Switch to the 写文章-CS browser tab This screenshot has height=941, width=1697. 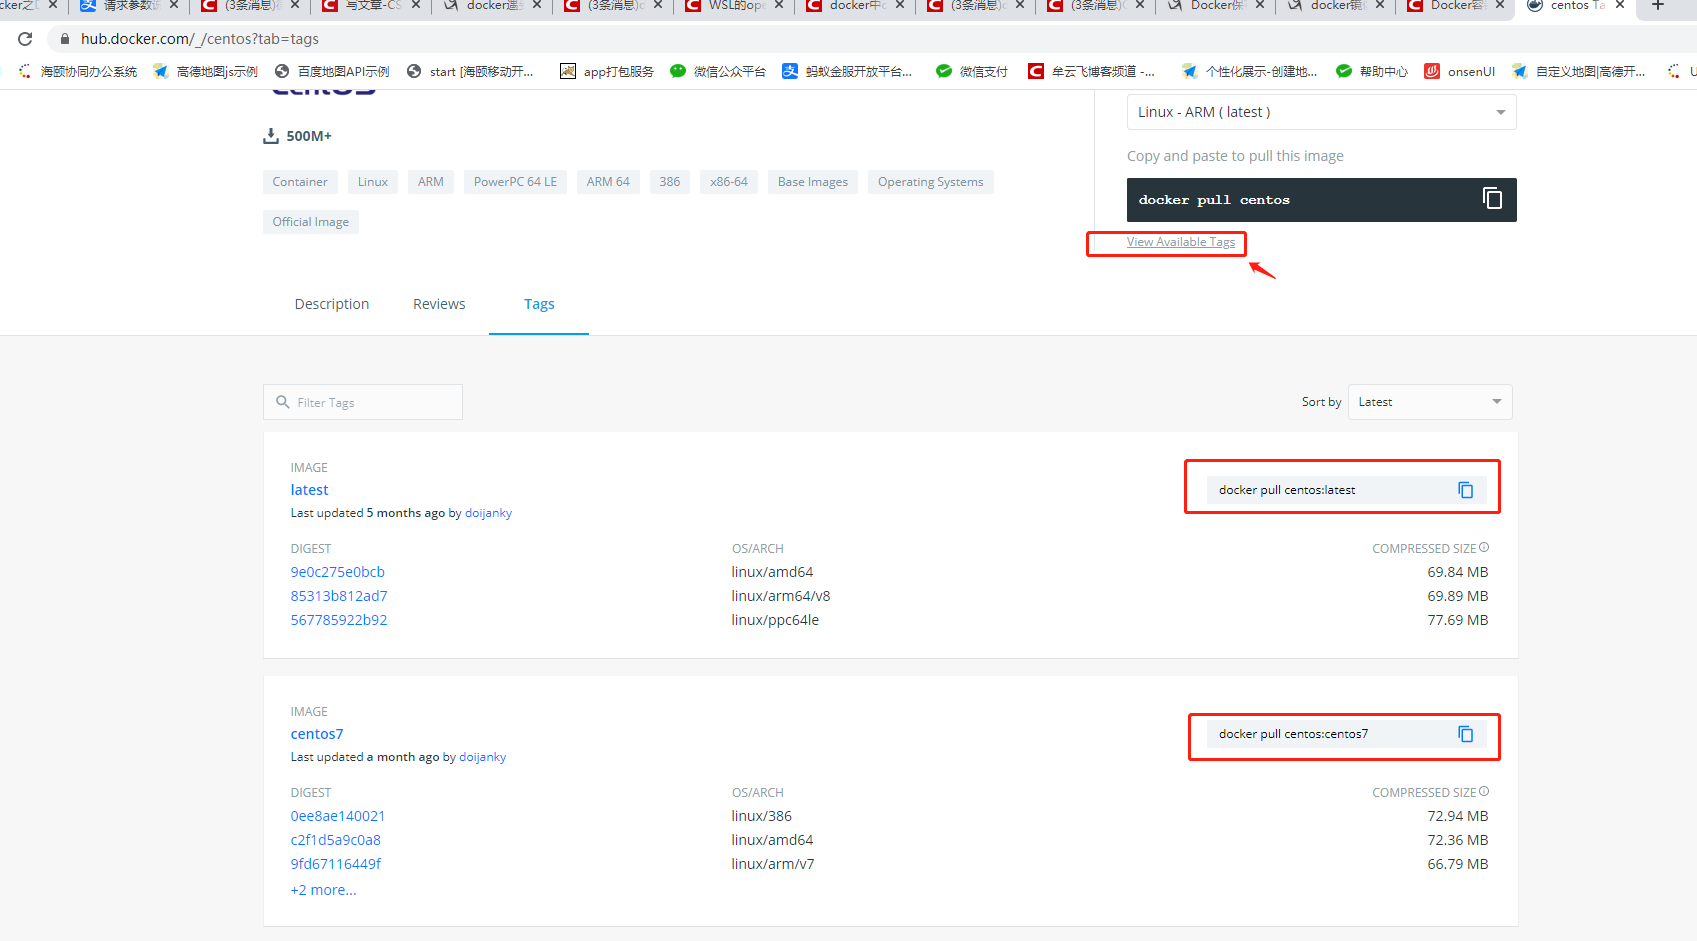pos(370,7)
